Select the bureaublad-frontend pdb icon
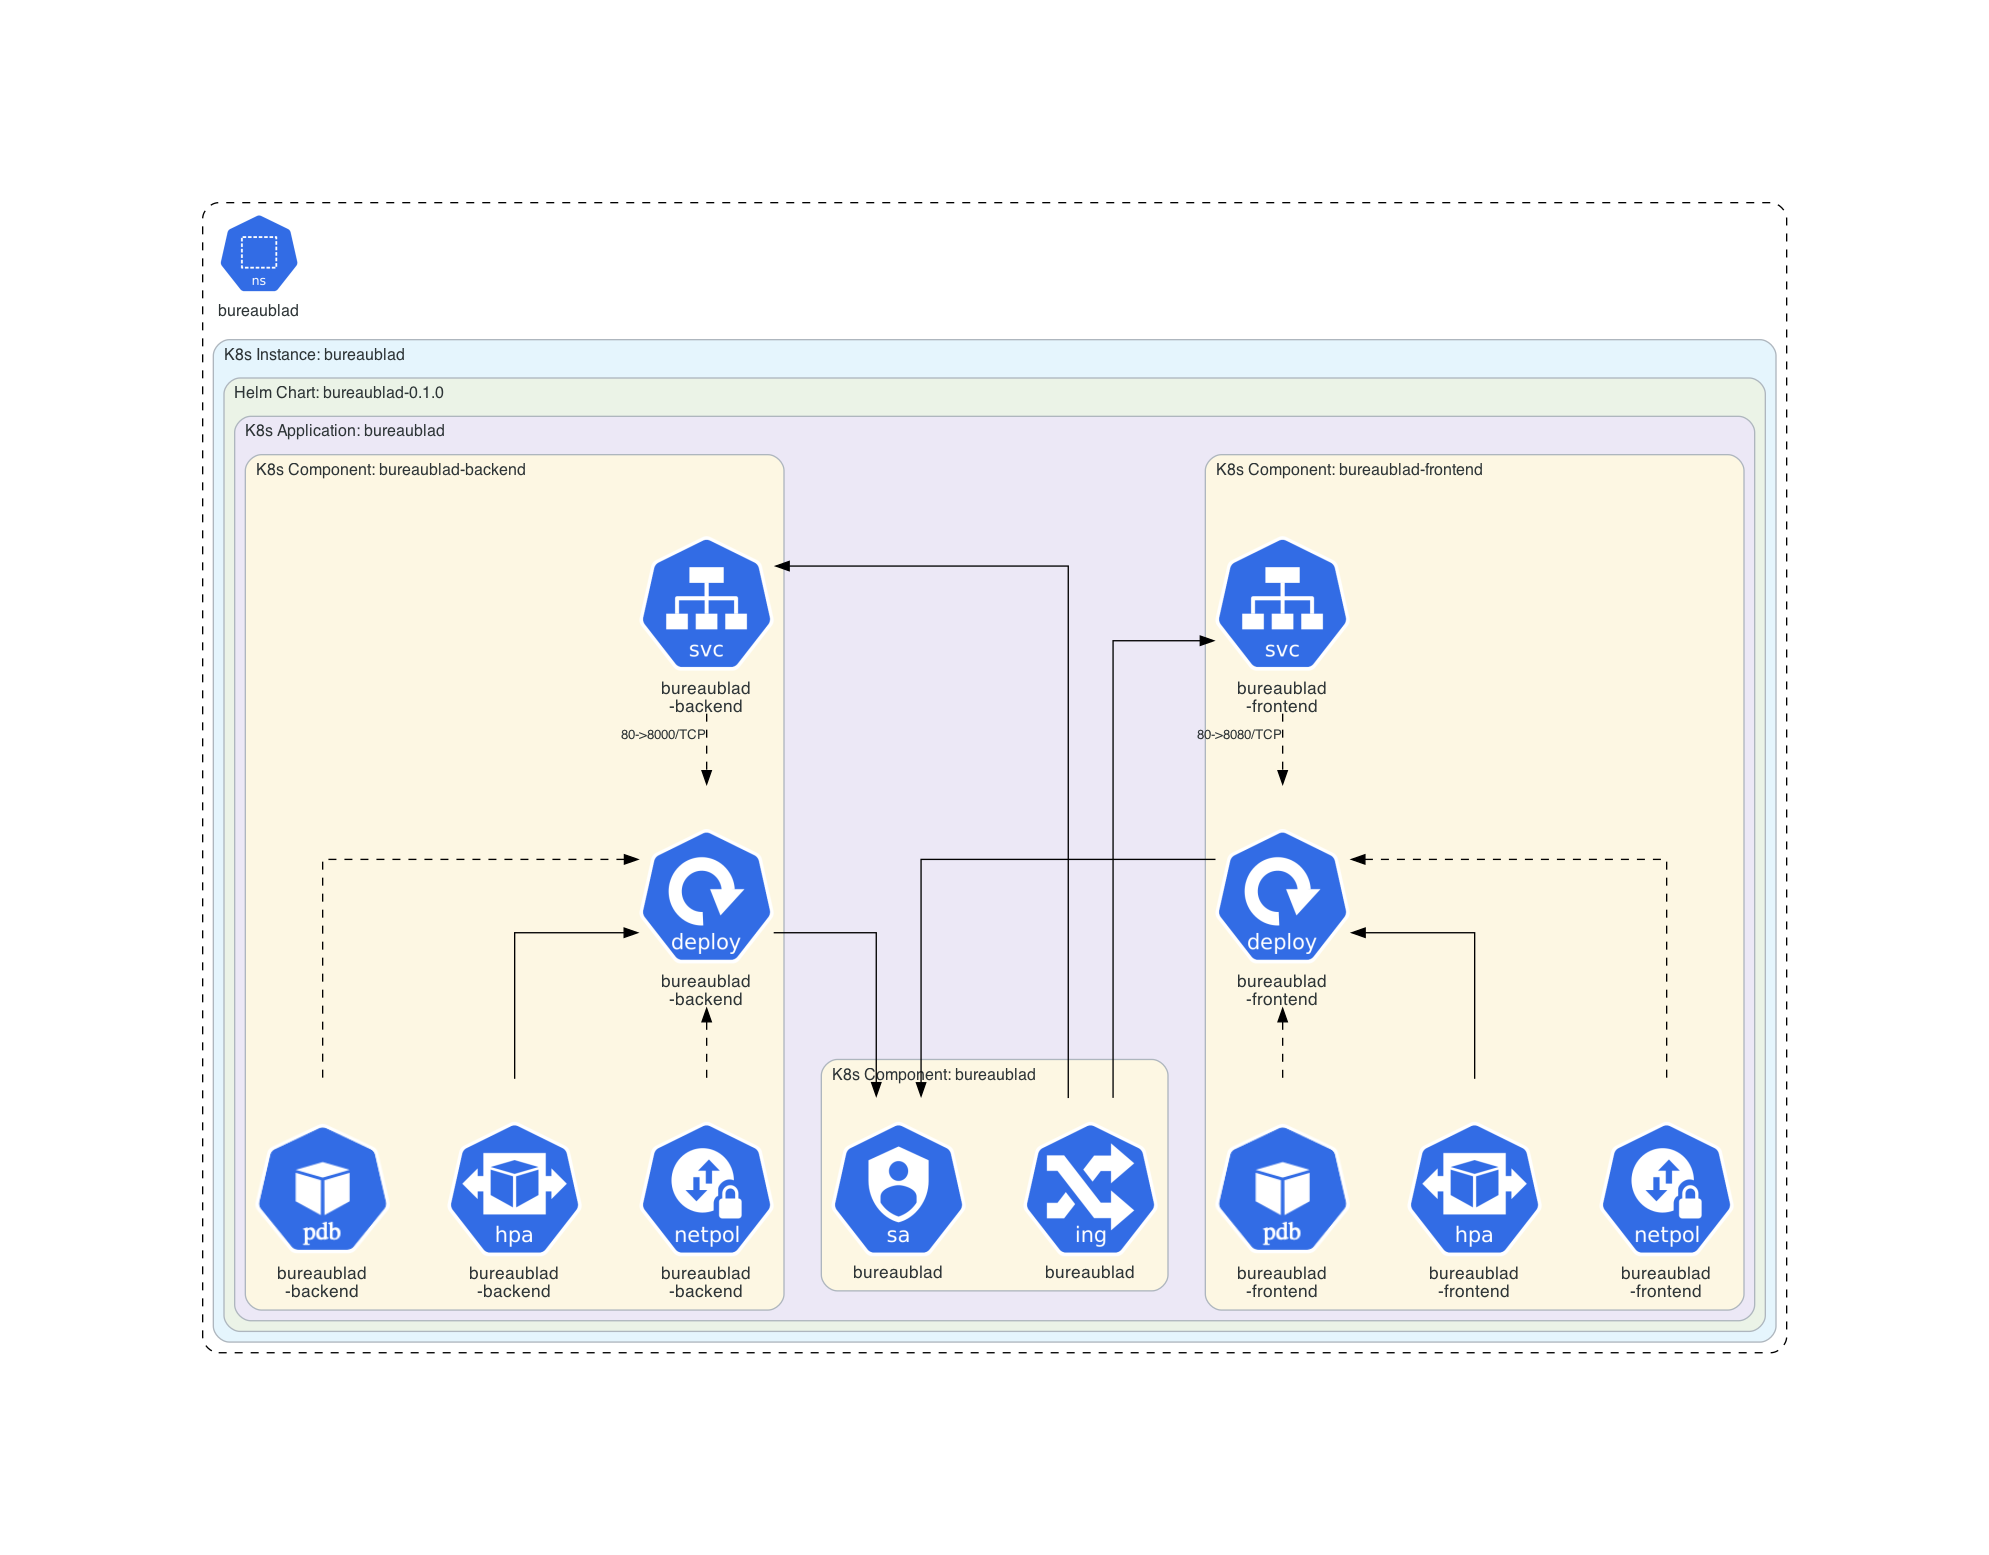1989x1555 pixels. point(1282,1189)
